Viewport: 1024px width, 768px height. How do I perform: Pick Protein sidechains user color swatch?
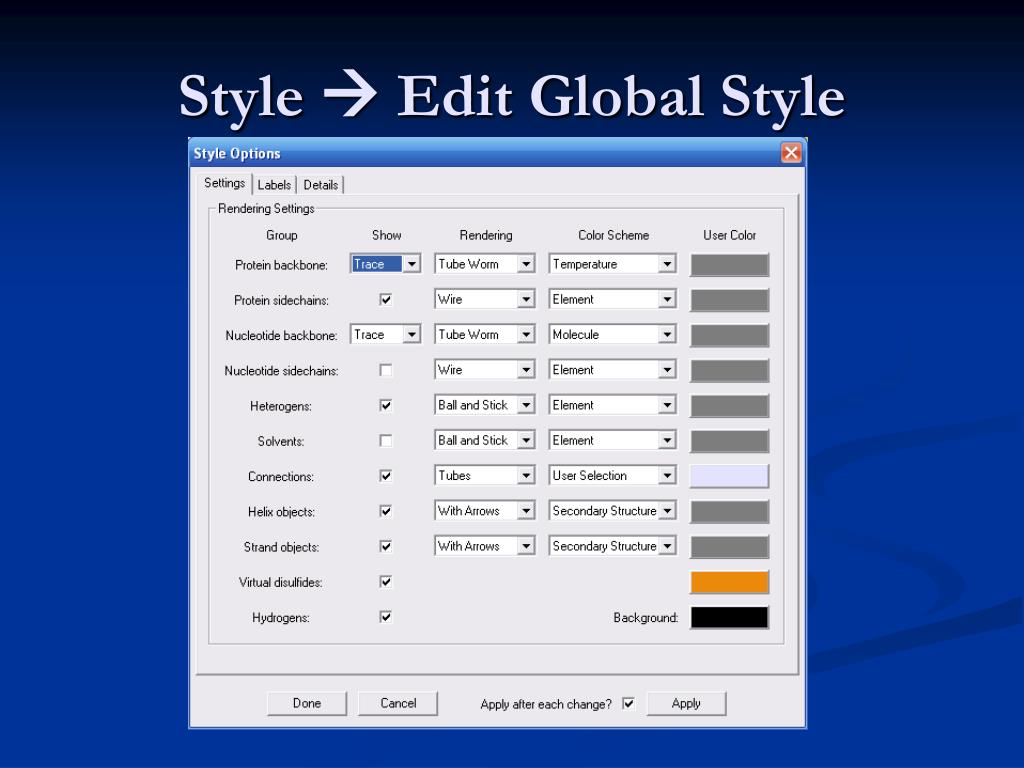click(x=729, y=300)
